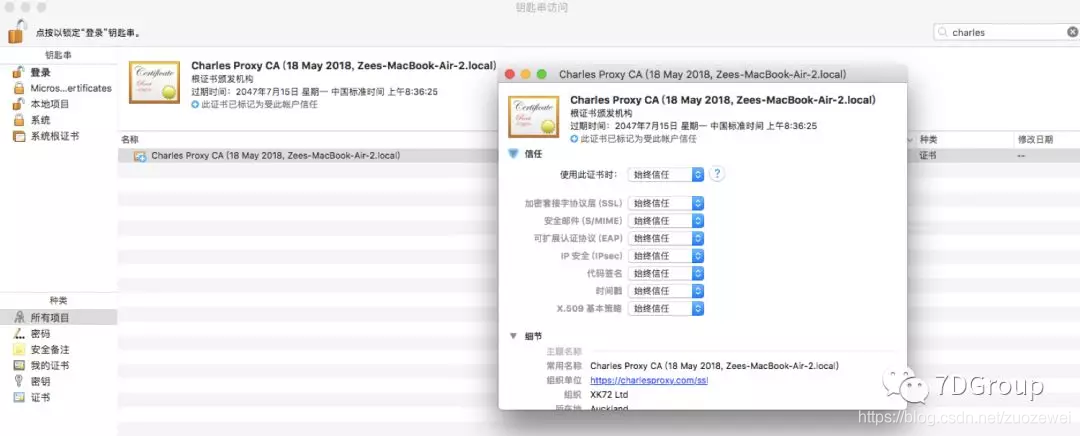1080x436 pixels.
Task: Click the blue trusted-mark icon in the dialog
Action: (574, 139)
